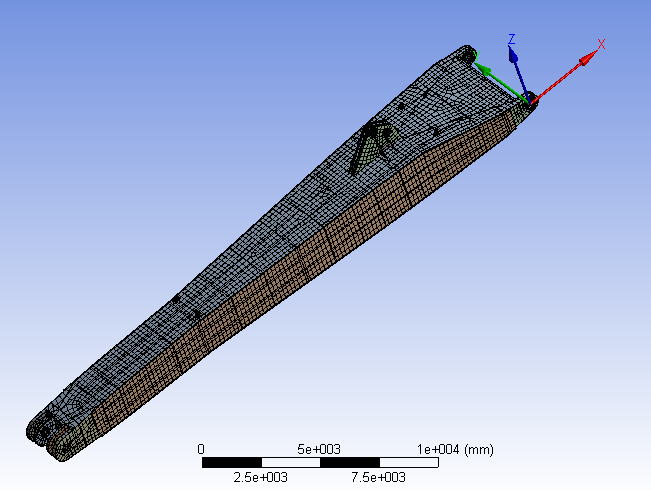The image size is (651, 490).
Task: Click the red X axis label
Action: pos(601,44)
